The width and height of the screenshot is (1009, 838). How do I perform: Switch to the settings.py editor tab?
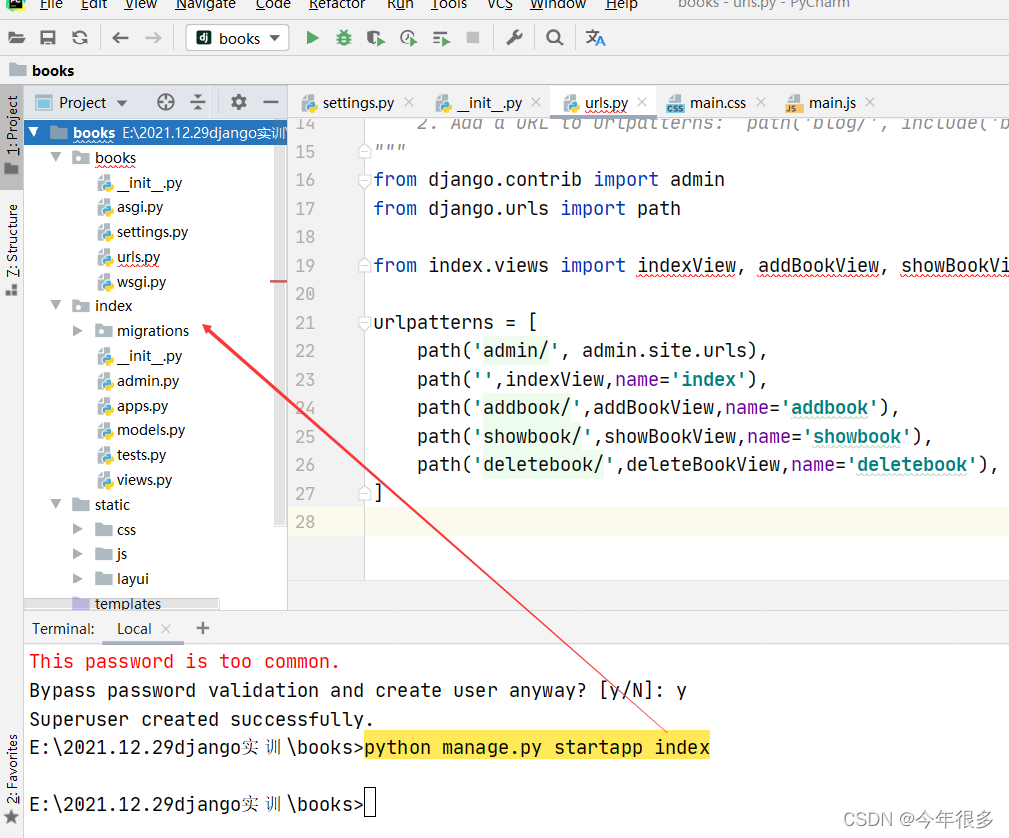pyautogui.click(x=358, y=103)
